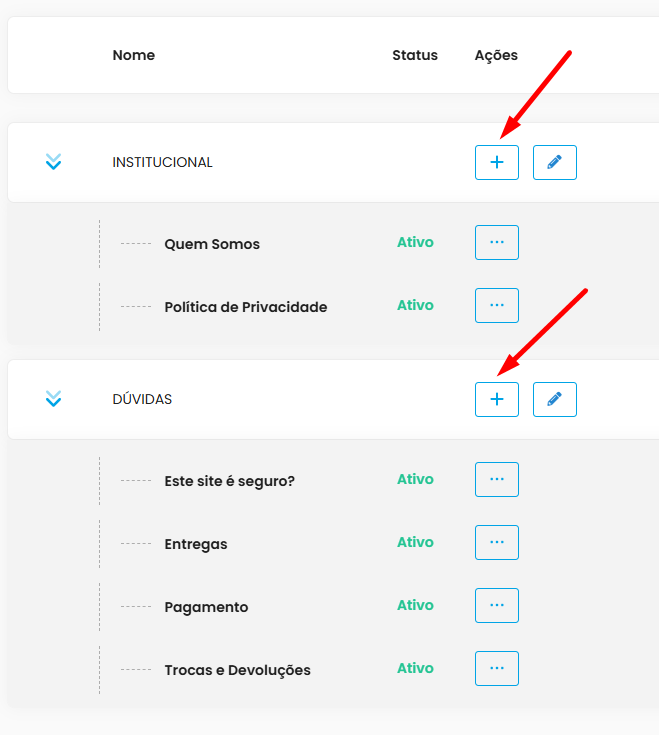Click Ativo status of Pagamento

415,605
